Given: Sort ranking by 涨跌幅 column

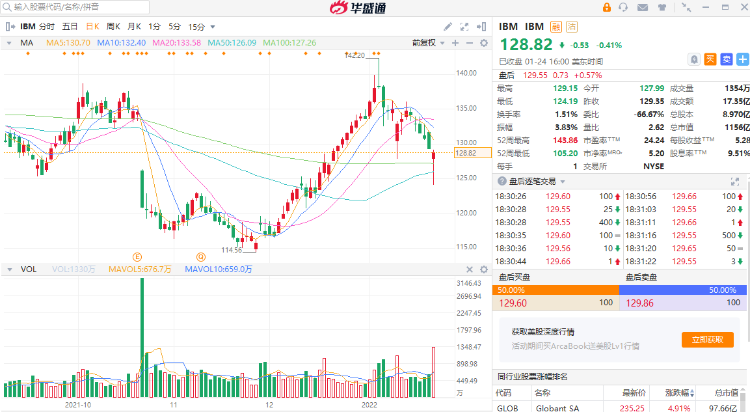Looking at the screenshot, I should tap(679, 393).
